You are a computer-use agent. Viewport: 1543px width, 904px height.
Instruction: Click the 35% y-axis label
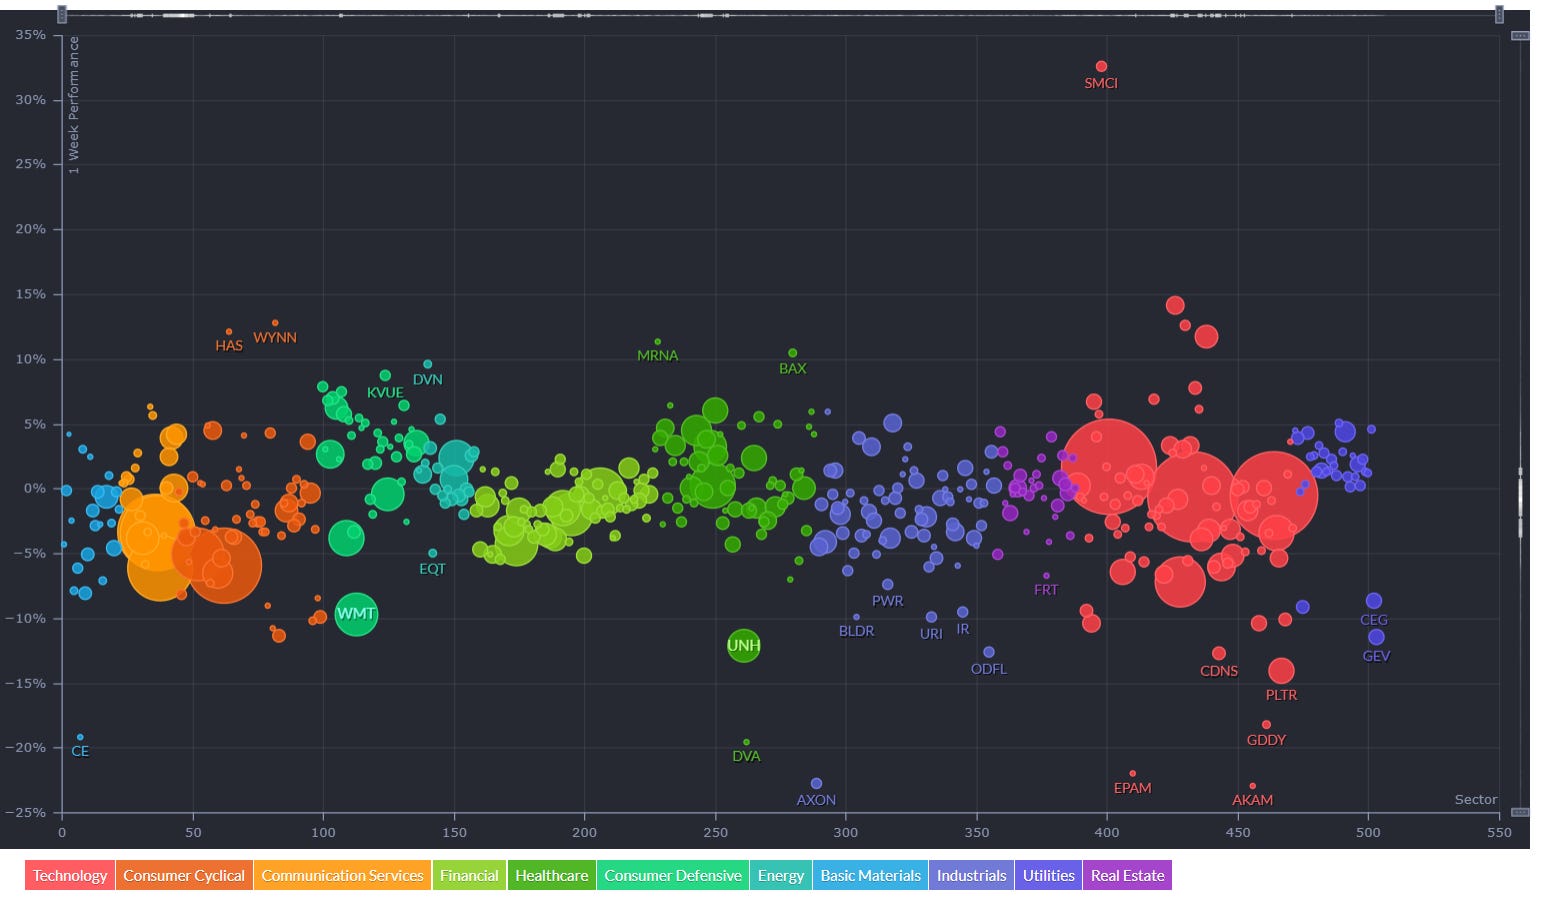coord(31,35)
